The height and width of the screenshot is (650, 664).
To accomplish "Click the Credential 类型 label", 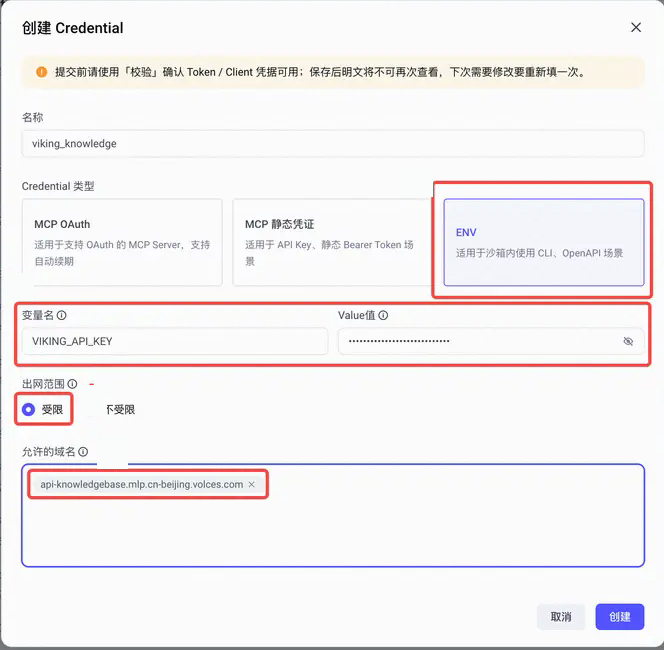I will pos(58,186).
